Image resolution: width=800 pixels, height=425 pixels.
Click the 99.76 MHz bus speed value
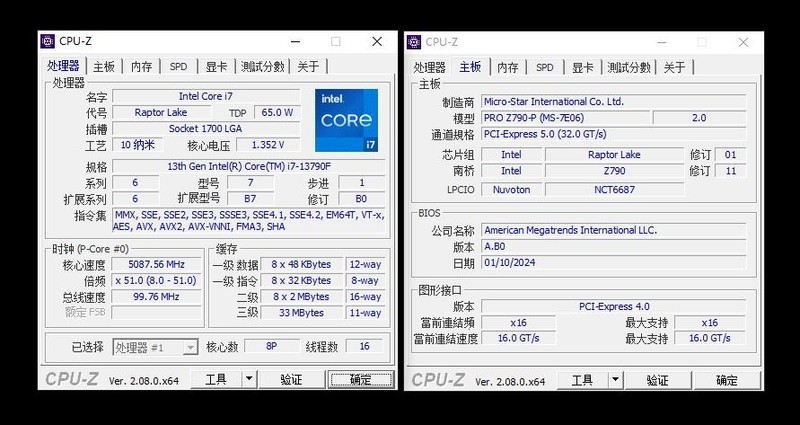157,296
